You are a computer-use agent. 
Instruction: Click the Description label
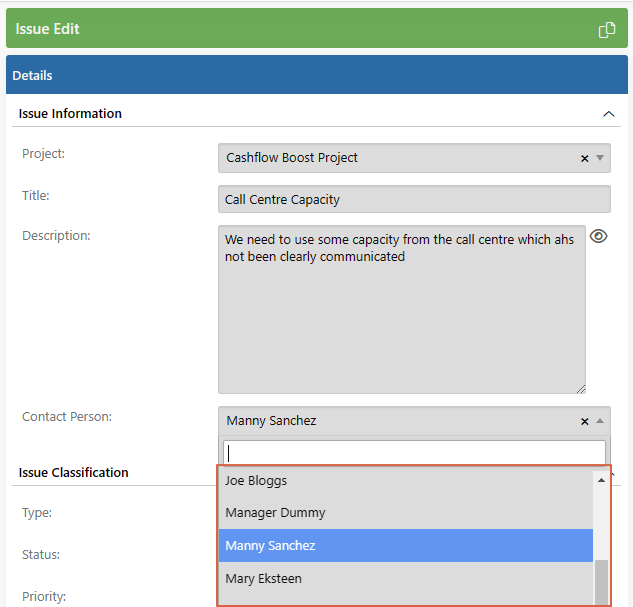(56, 236)
